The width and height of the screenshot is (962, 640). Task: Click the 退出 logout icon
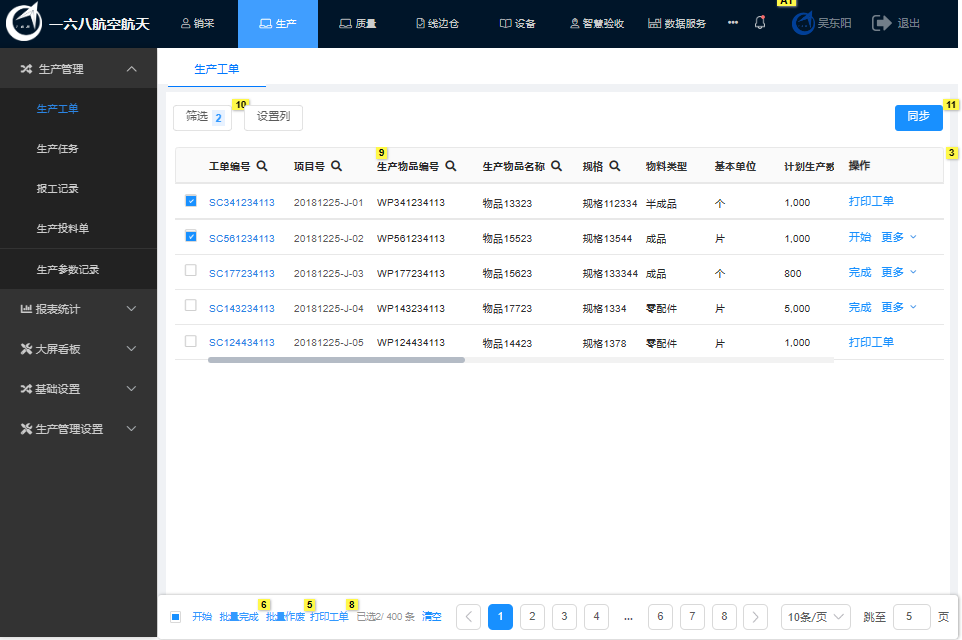pyautogui.click(x=882, y=23)
